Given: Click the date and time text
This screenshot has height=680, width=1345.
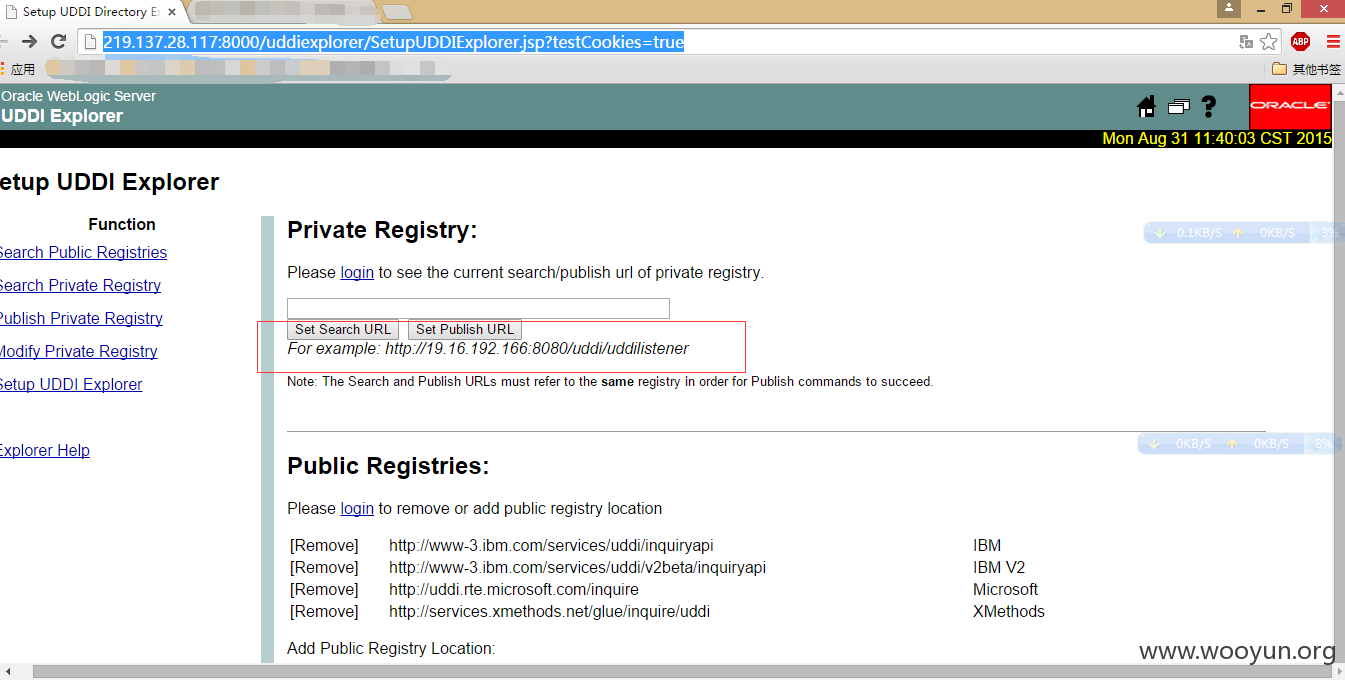Looking at the screenshot, I should coord(1217,138).
